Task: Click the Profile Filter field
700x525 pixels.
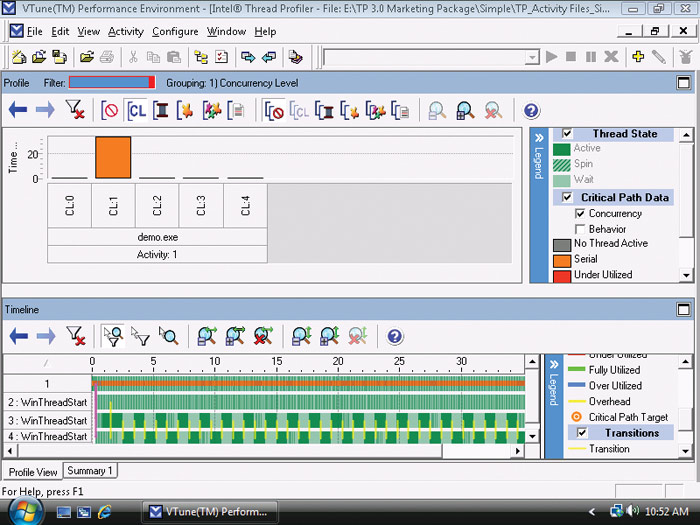Action: coord(112,83)
